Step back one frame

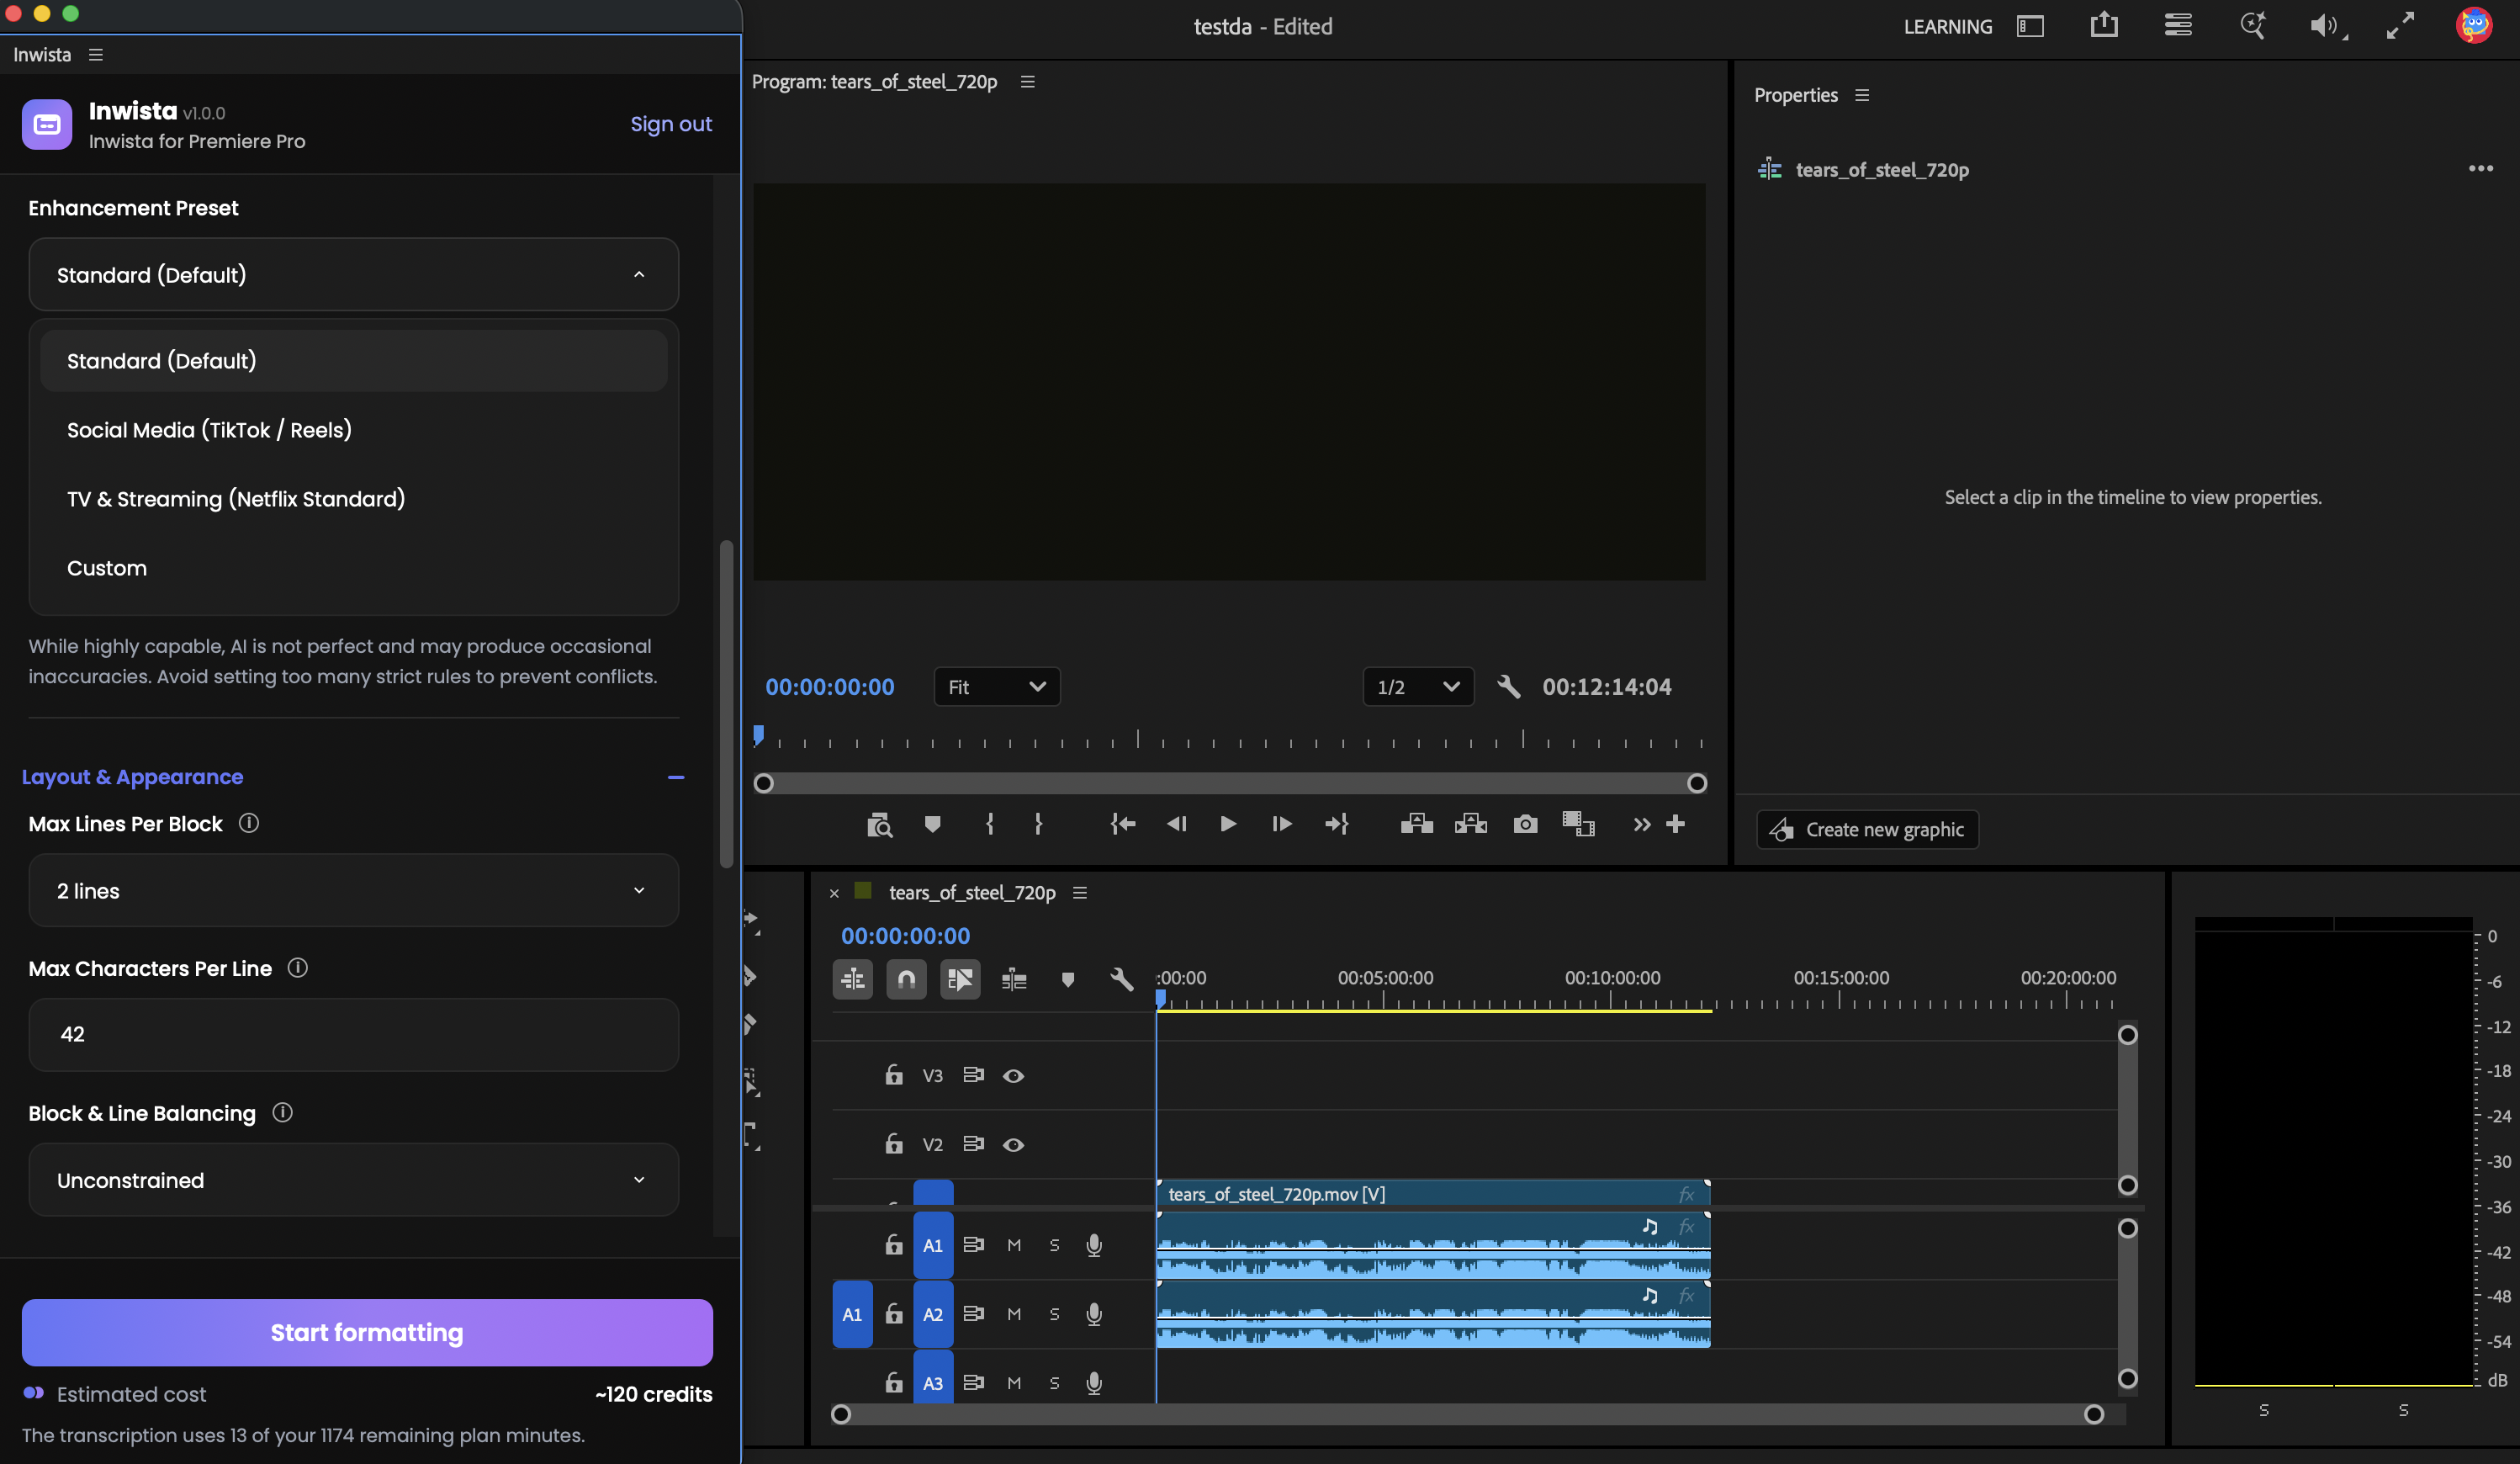1176,824
